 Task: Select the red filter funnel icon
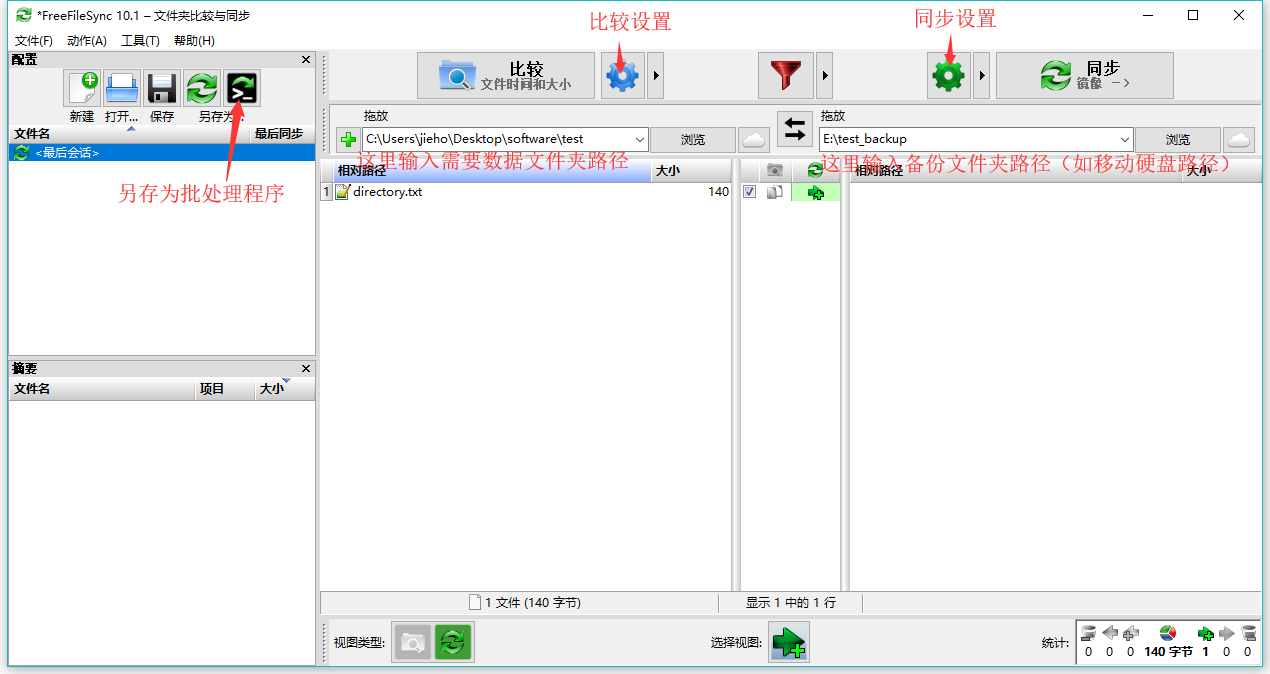coord(787,74)
